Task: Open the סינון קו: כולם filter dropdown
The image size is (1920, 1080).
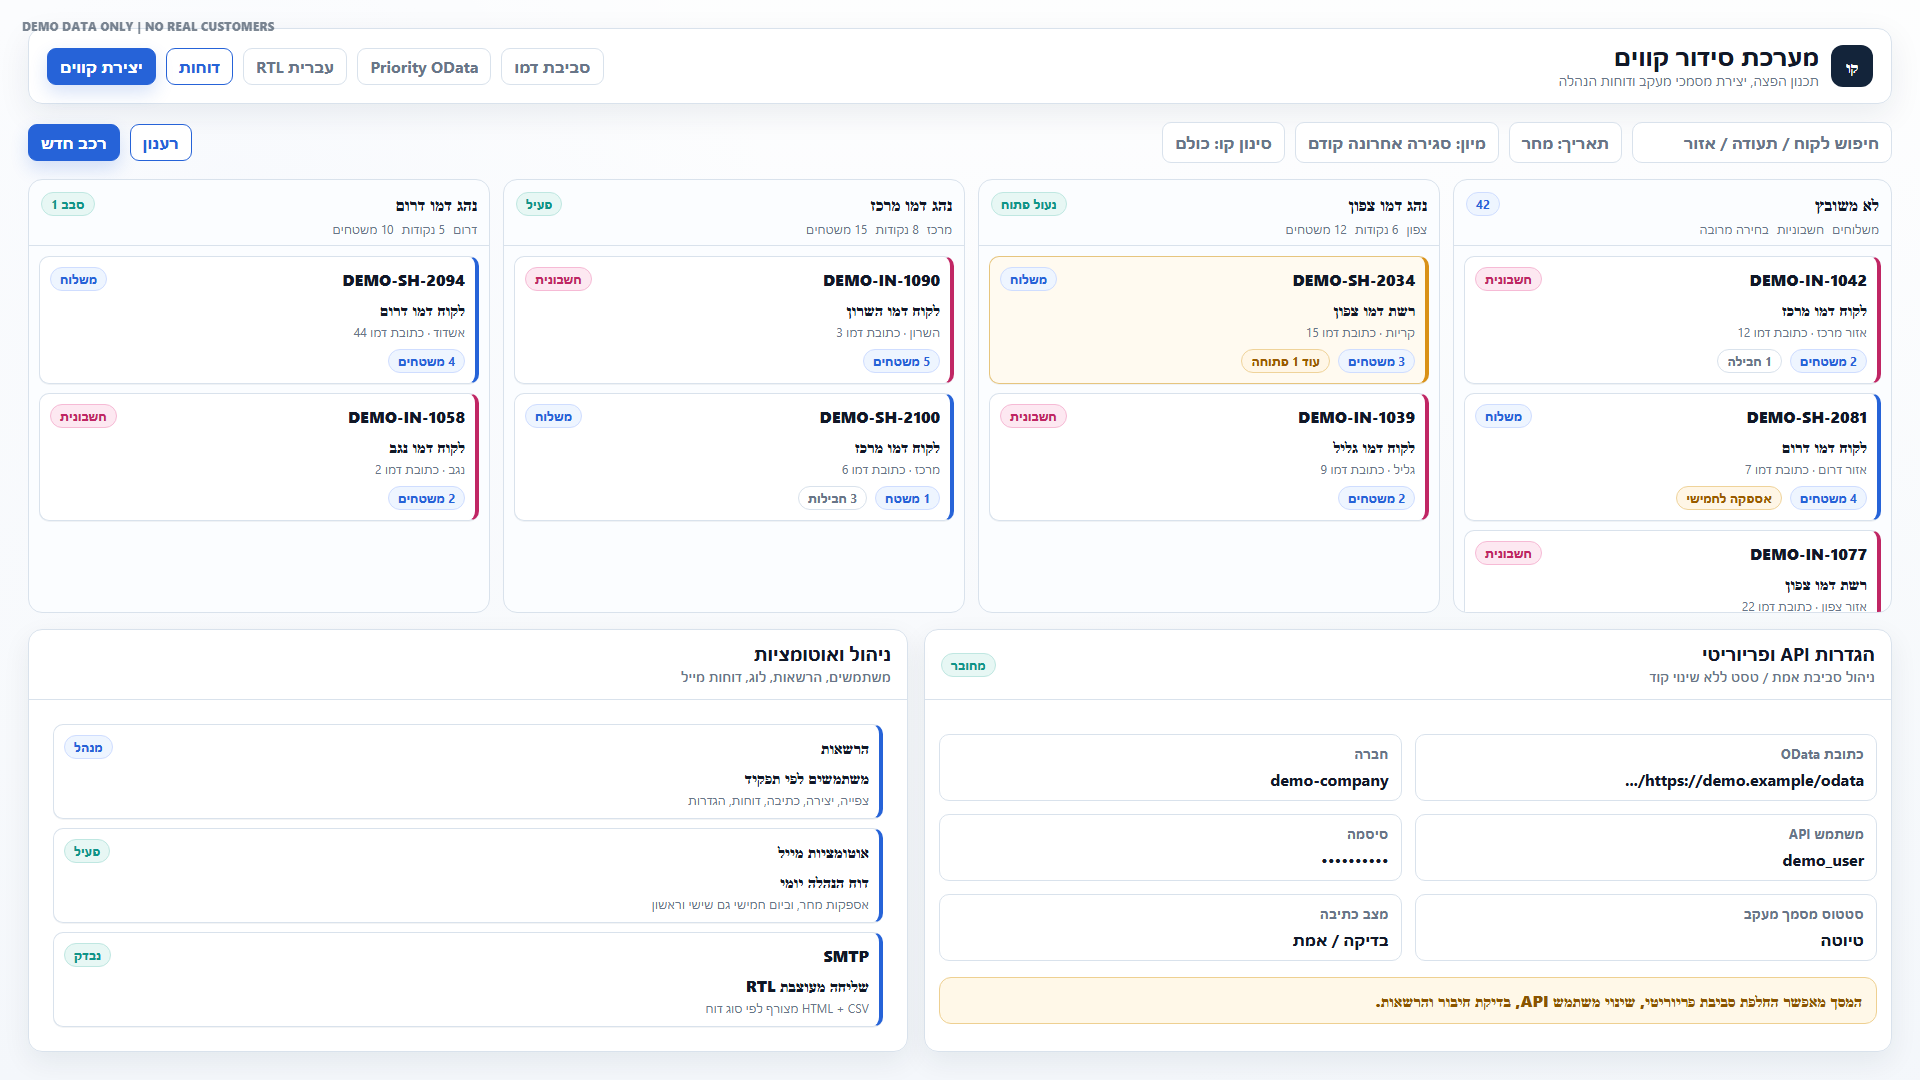Action: click(1223, 143)
